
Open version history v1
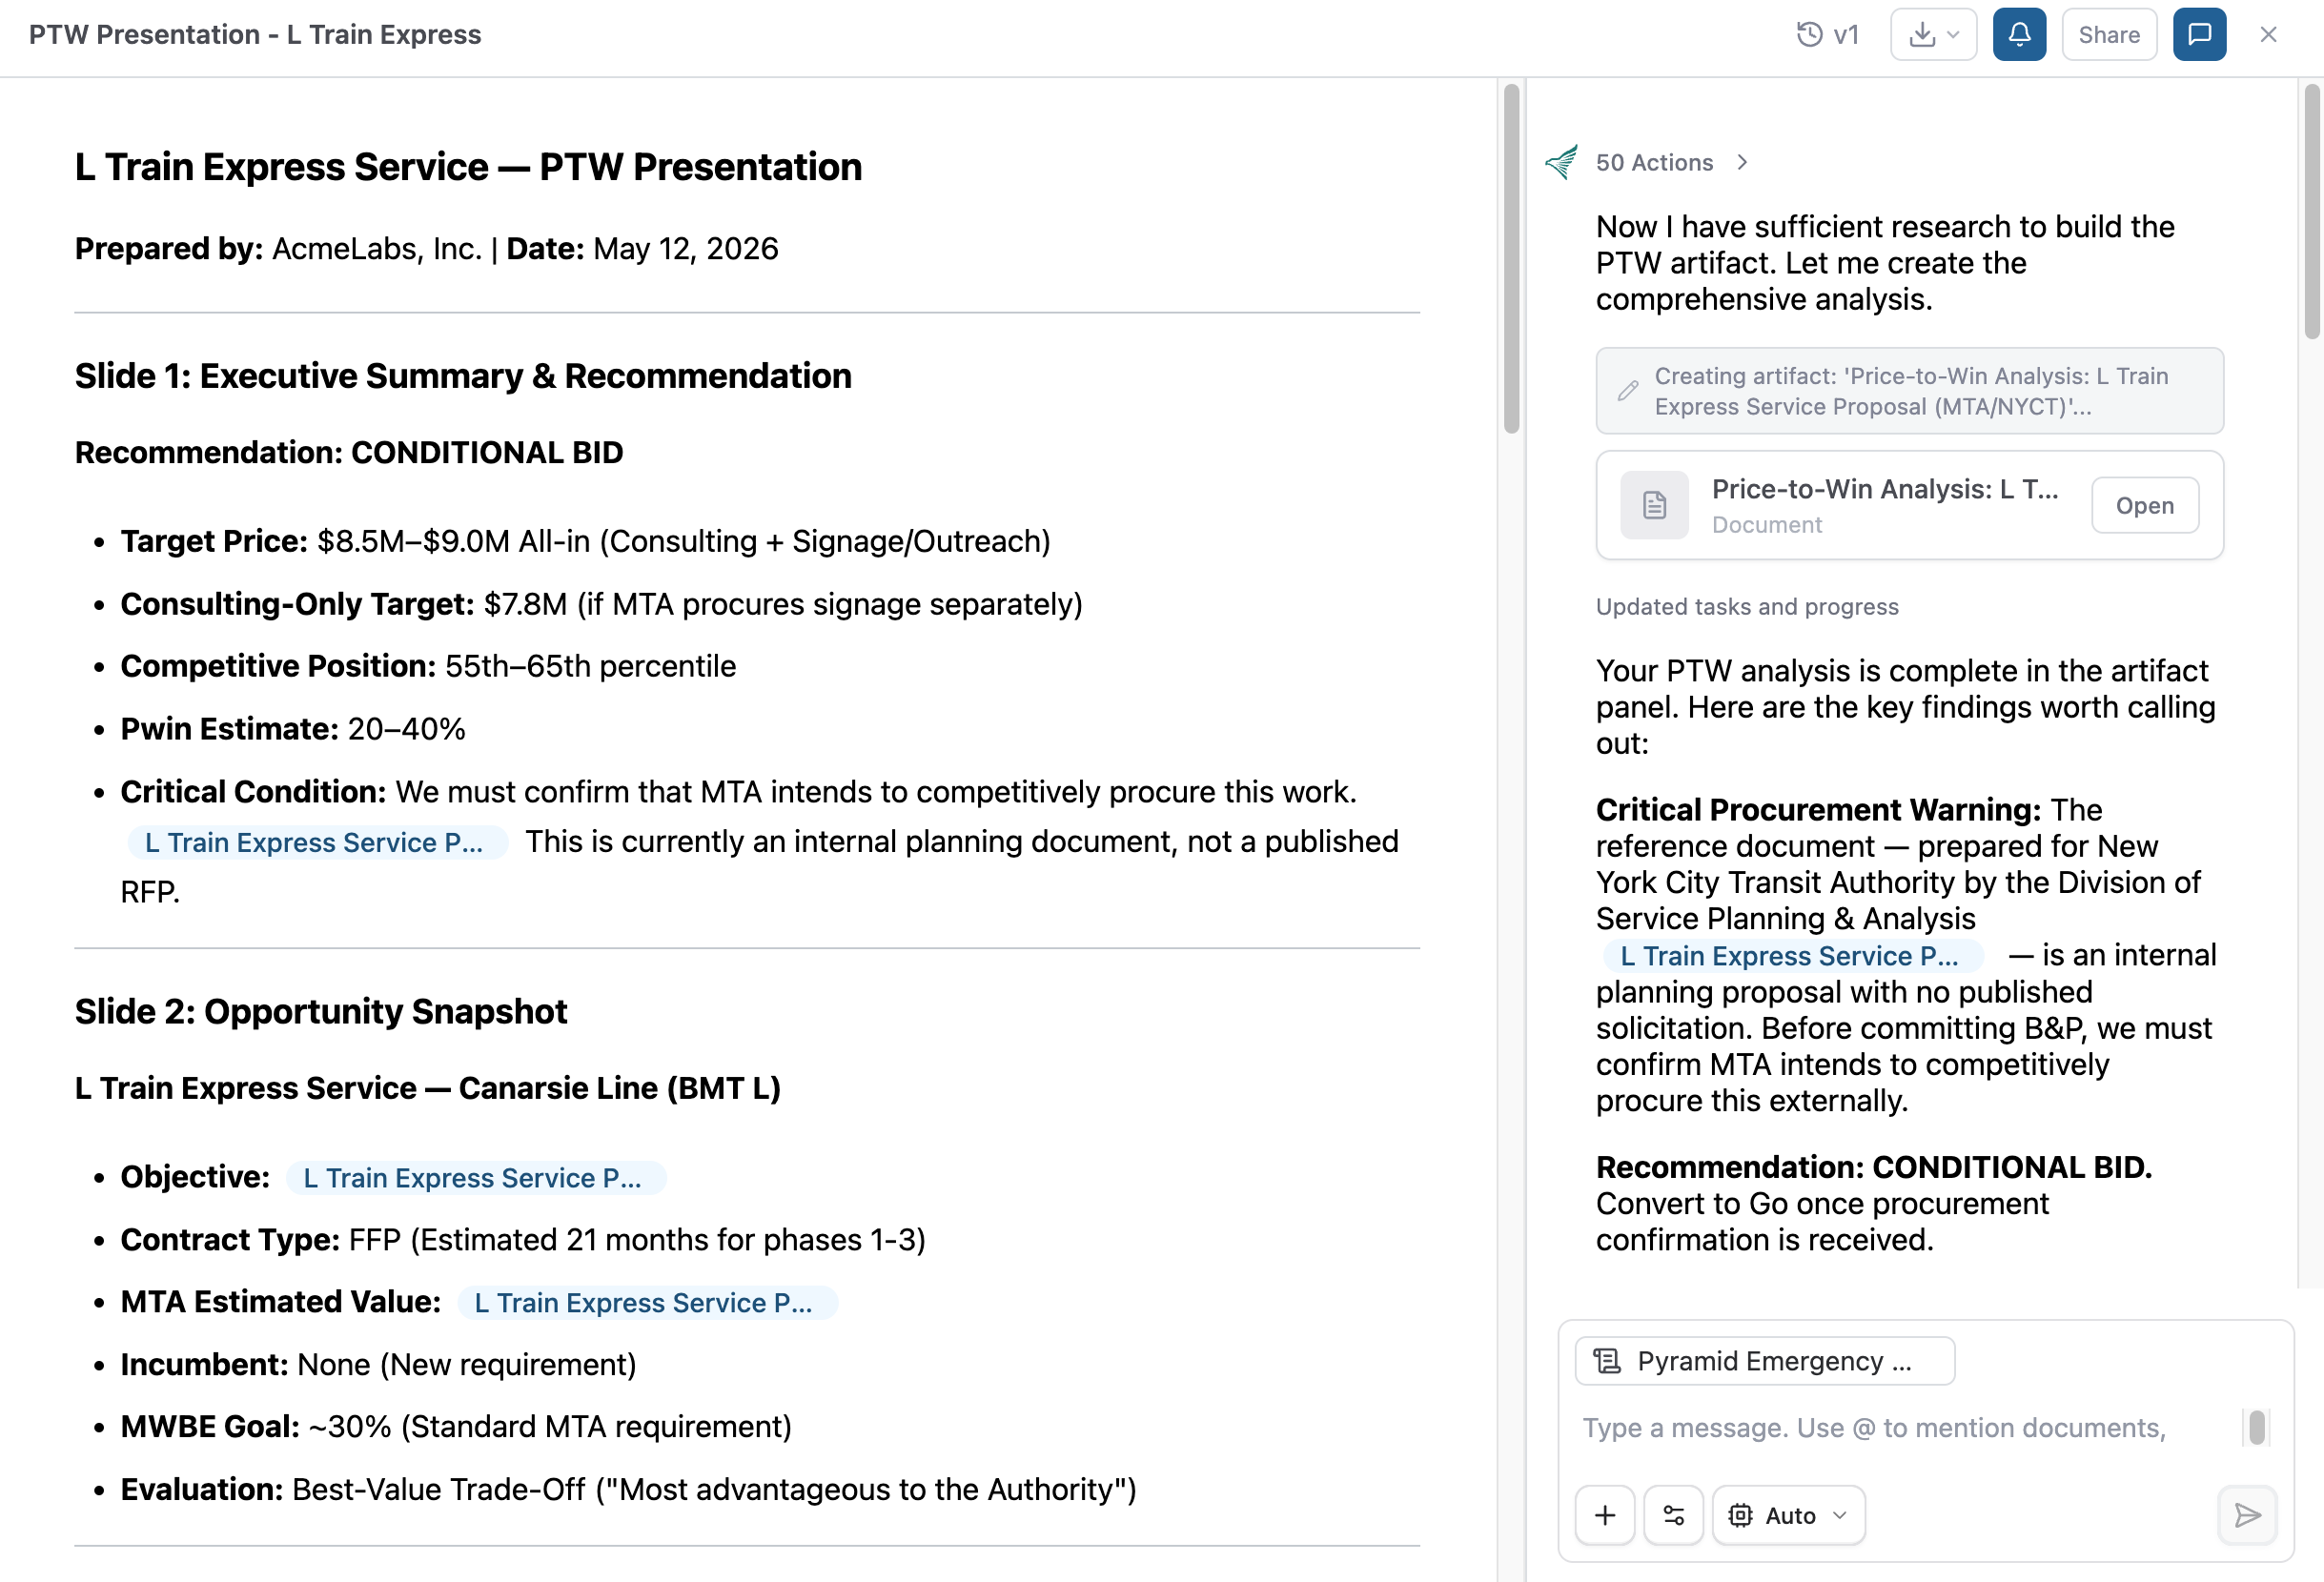tap(1827, 35)
